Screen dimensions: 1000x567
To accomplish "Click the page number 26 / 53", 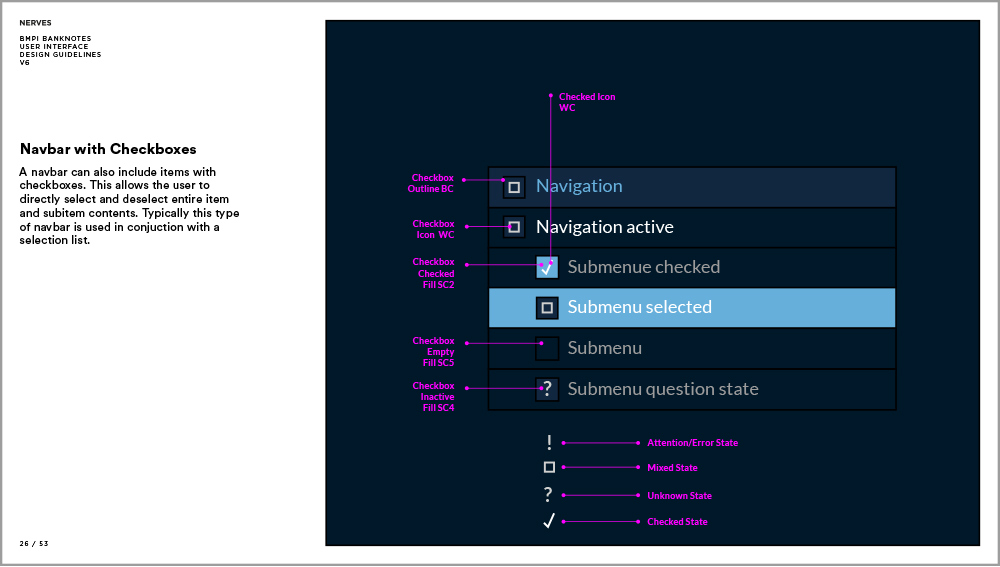I will (x=34, y=543).
